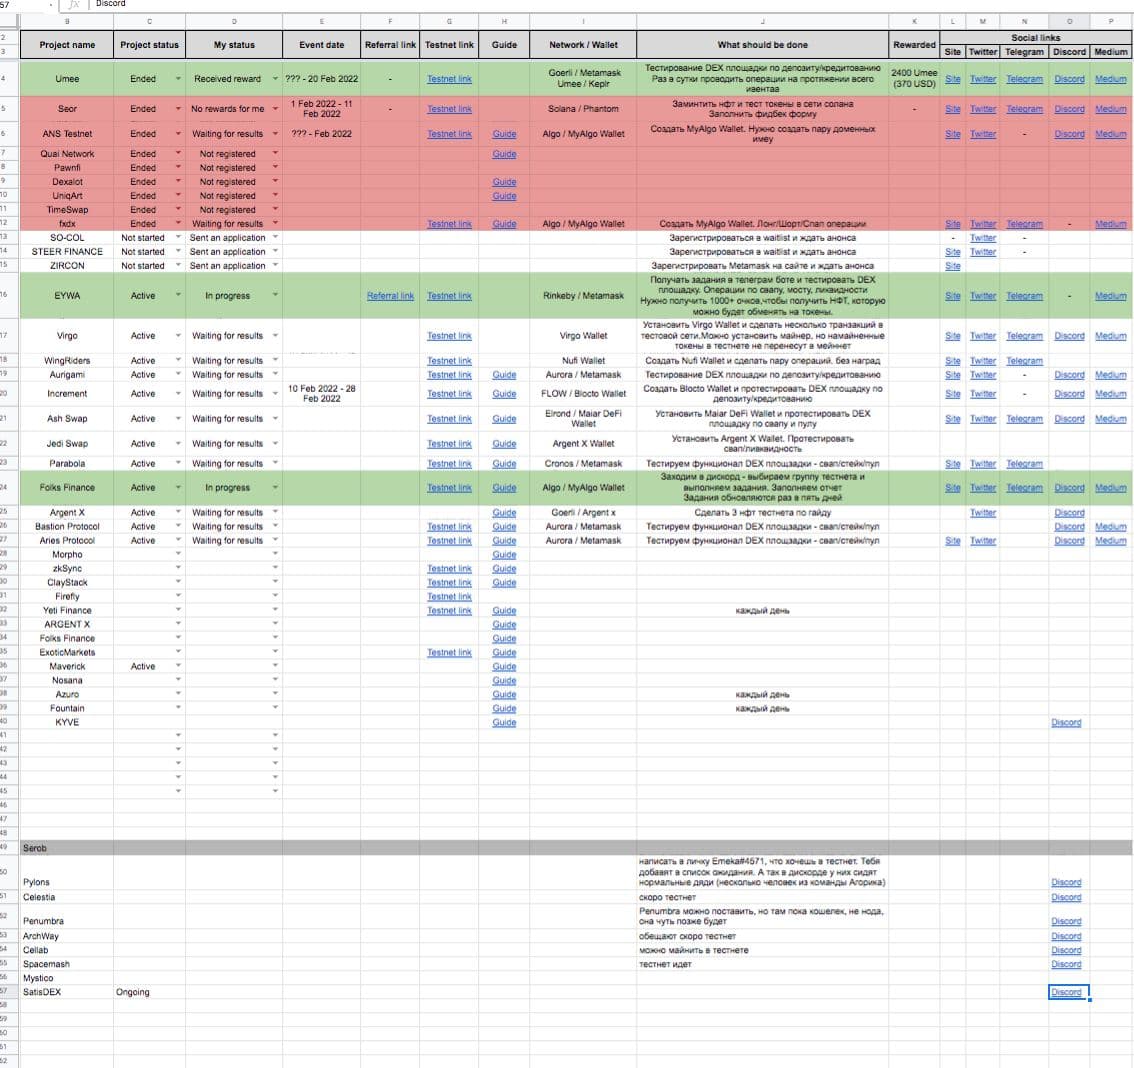Screen dimensions: 1134x1068
Task: Select the Rewarded header cell
Action: tap(914, 45)
